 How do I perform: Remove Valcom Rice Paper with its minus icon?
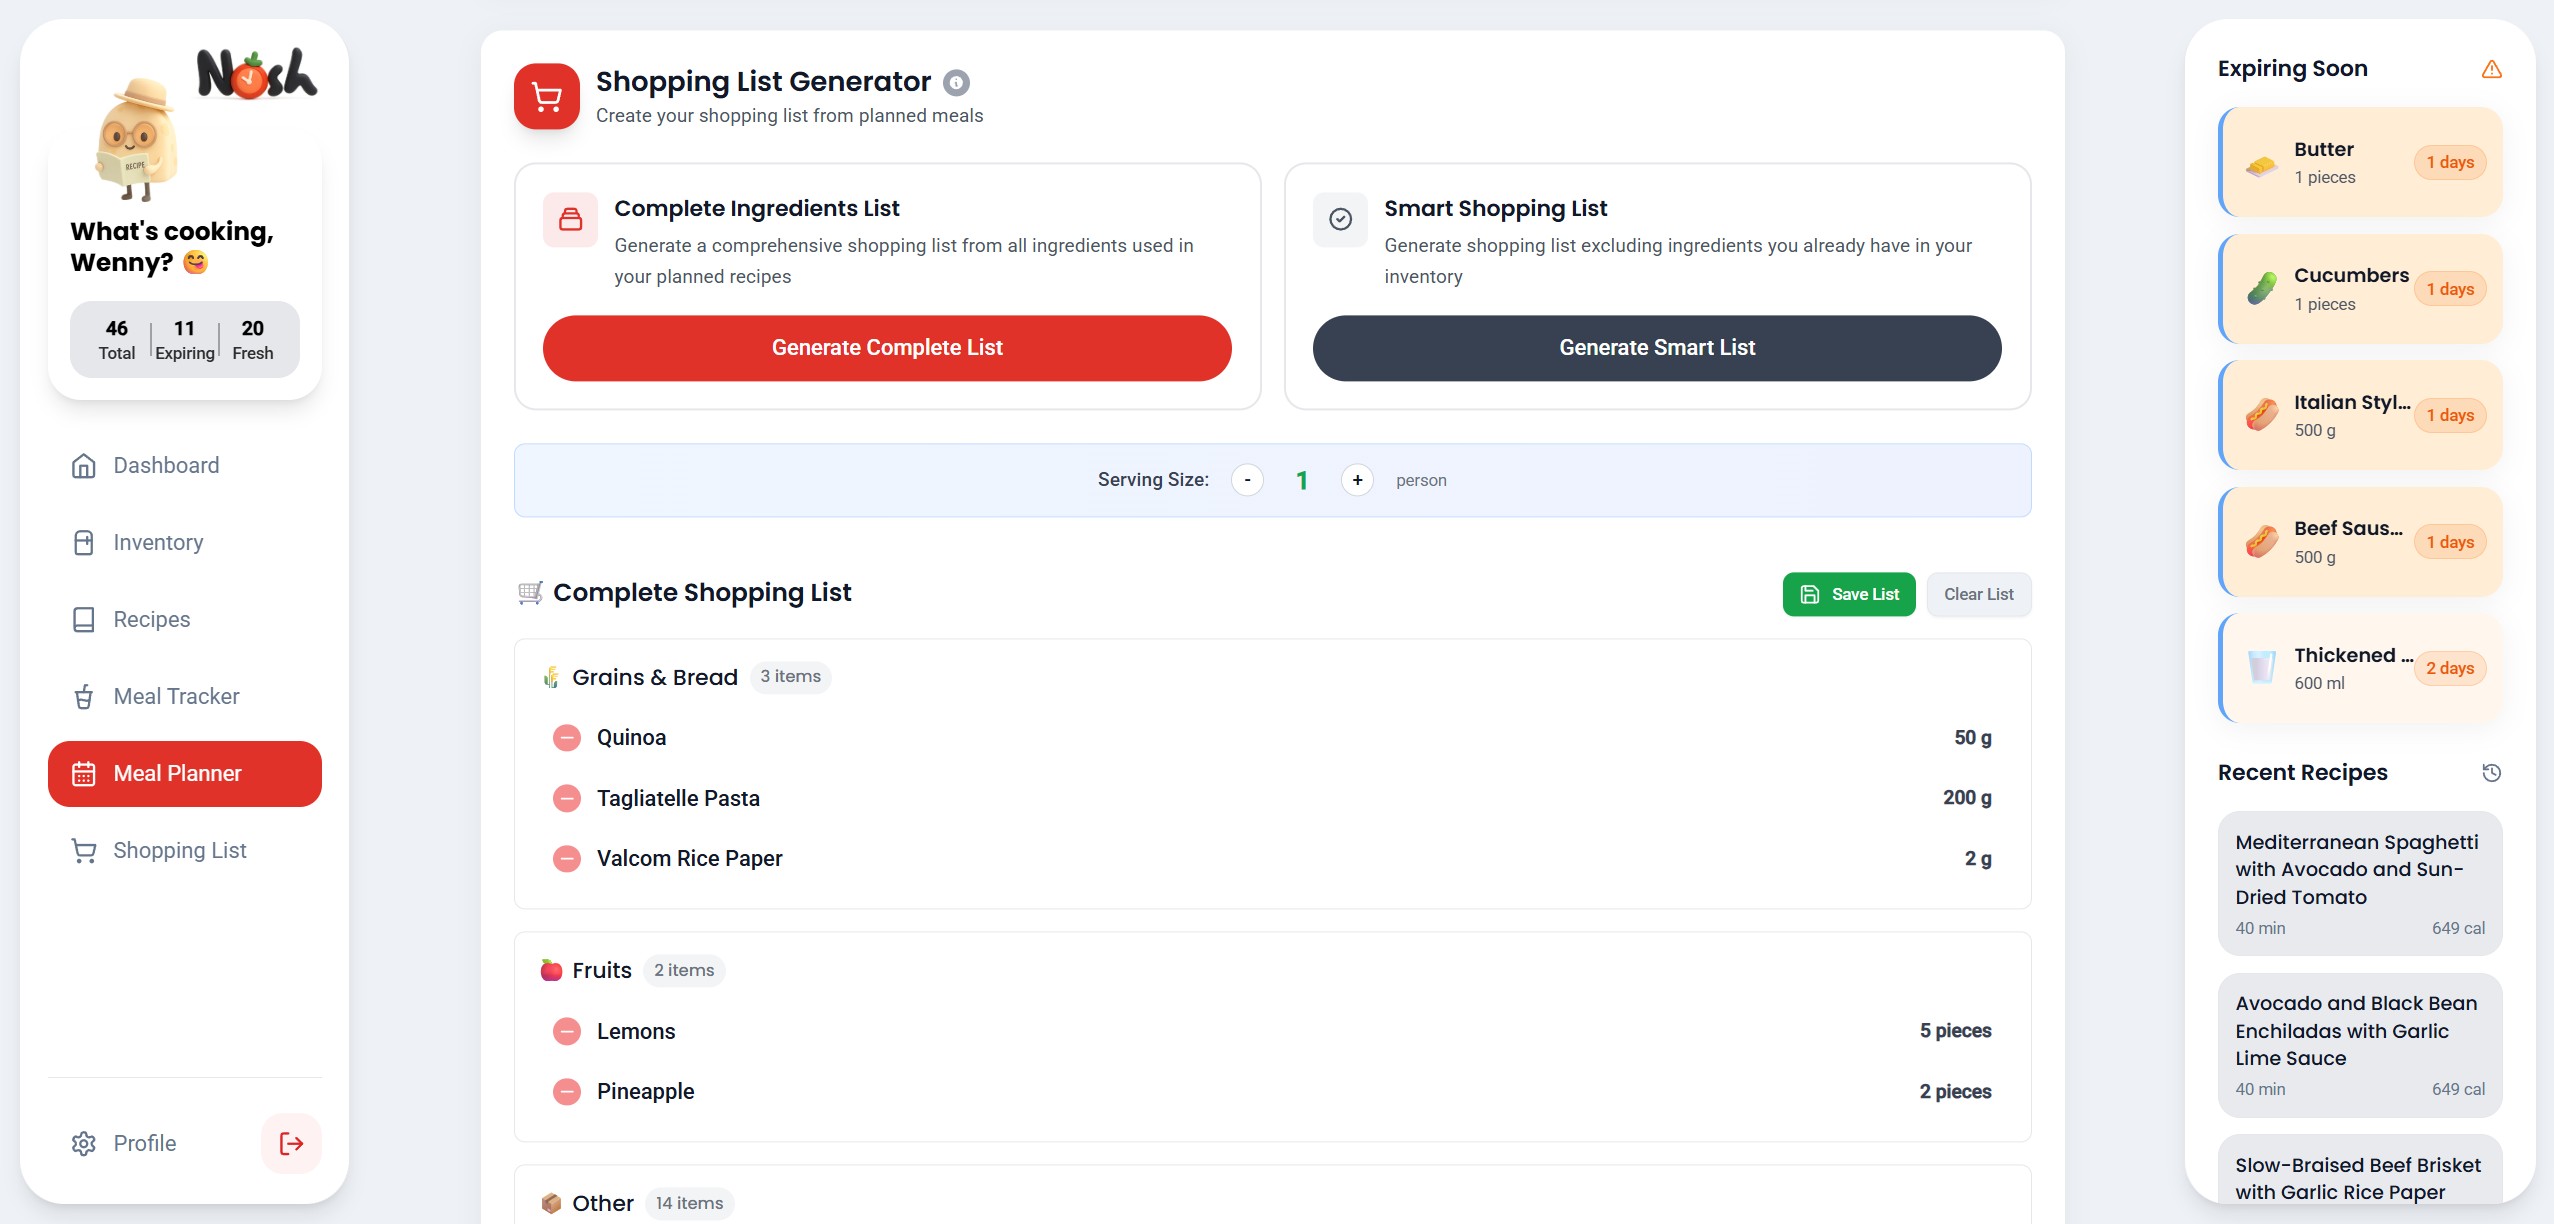pos(567,858)
